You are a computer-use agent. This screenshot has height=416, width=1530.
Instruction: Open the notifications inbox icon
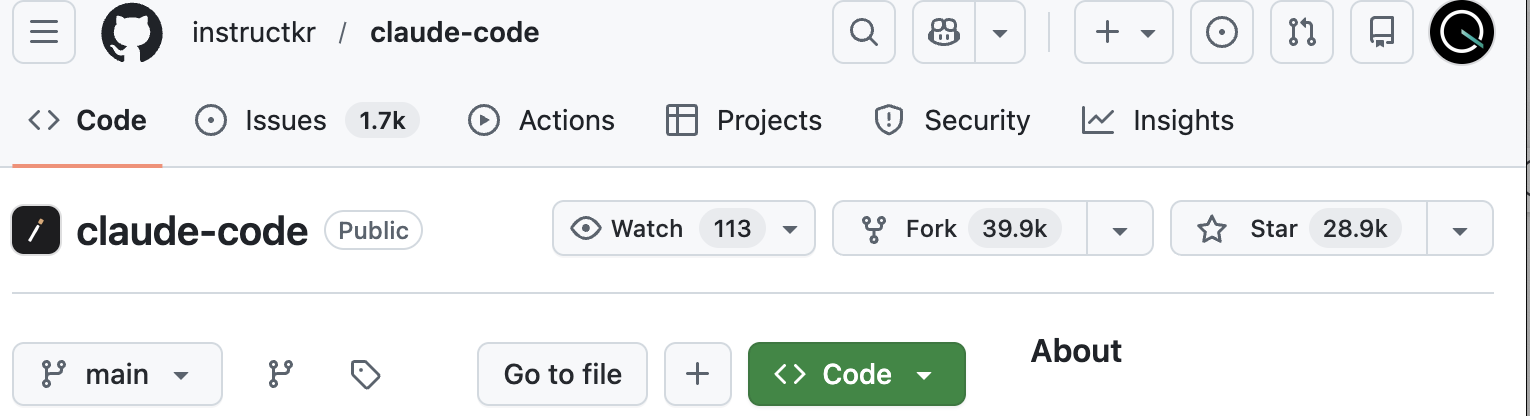(x=1382, y=32)
